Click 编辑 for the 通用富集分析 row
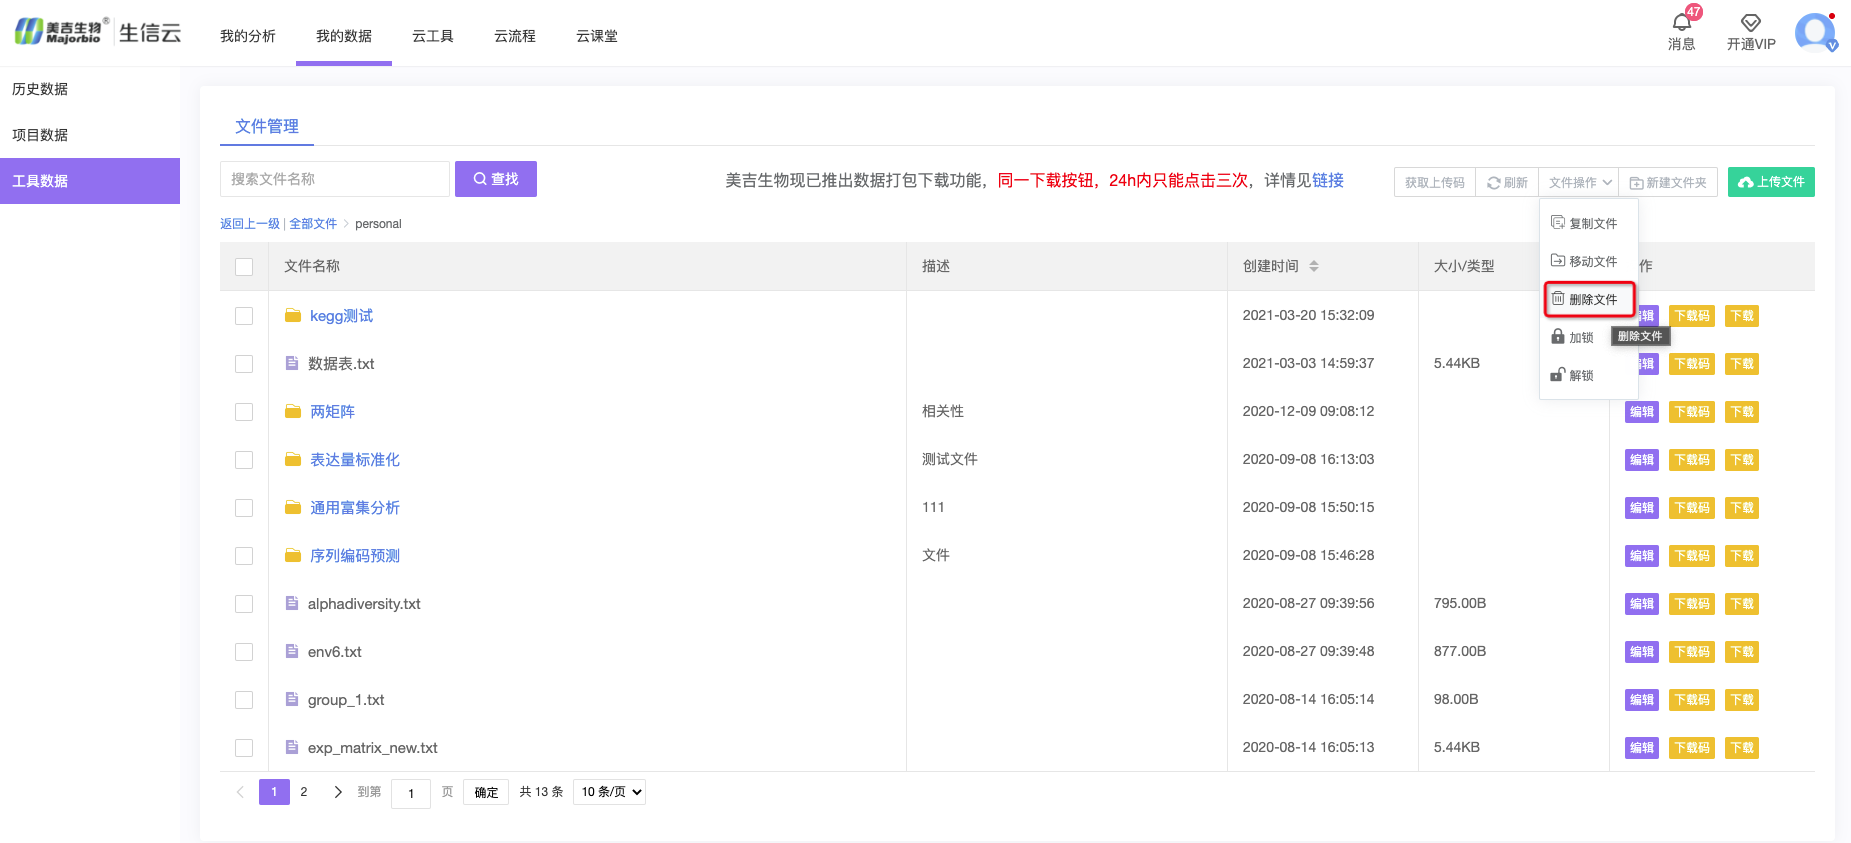 click(1642, 508)
